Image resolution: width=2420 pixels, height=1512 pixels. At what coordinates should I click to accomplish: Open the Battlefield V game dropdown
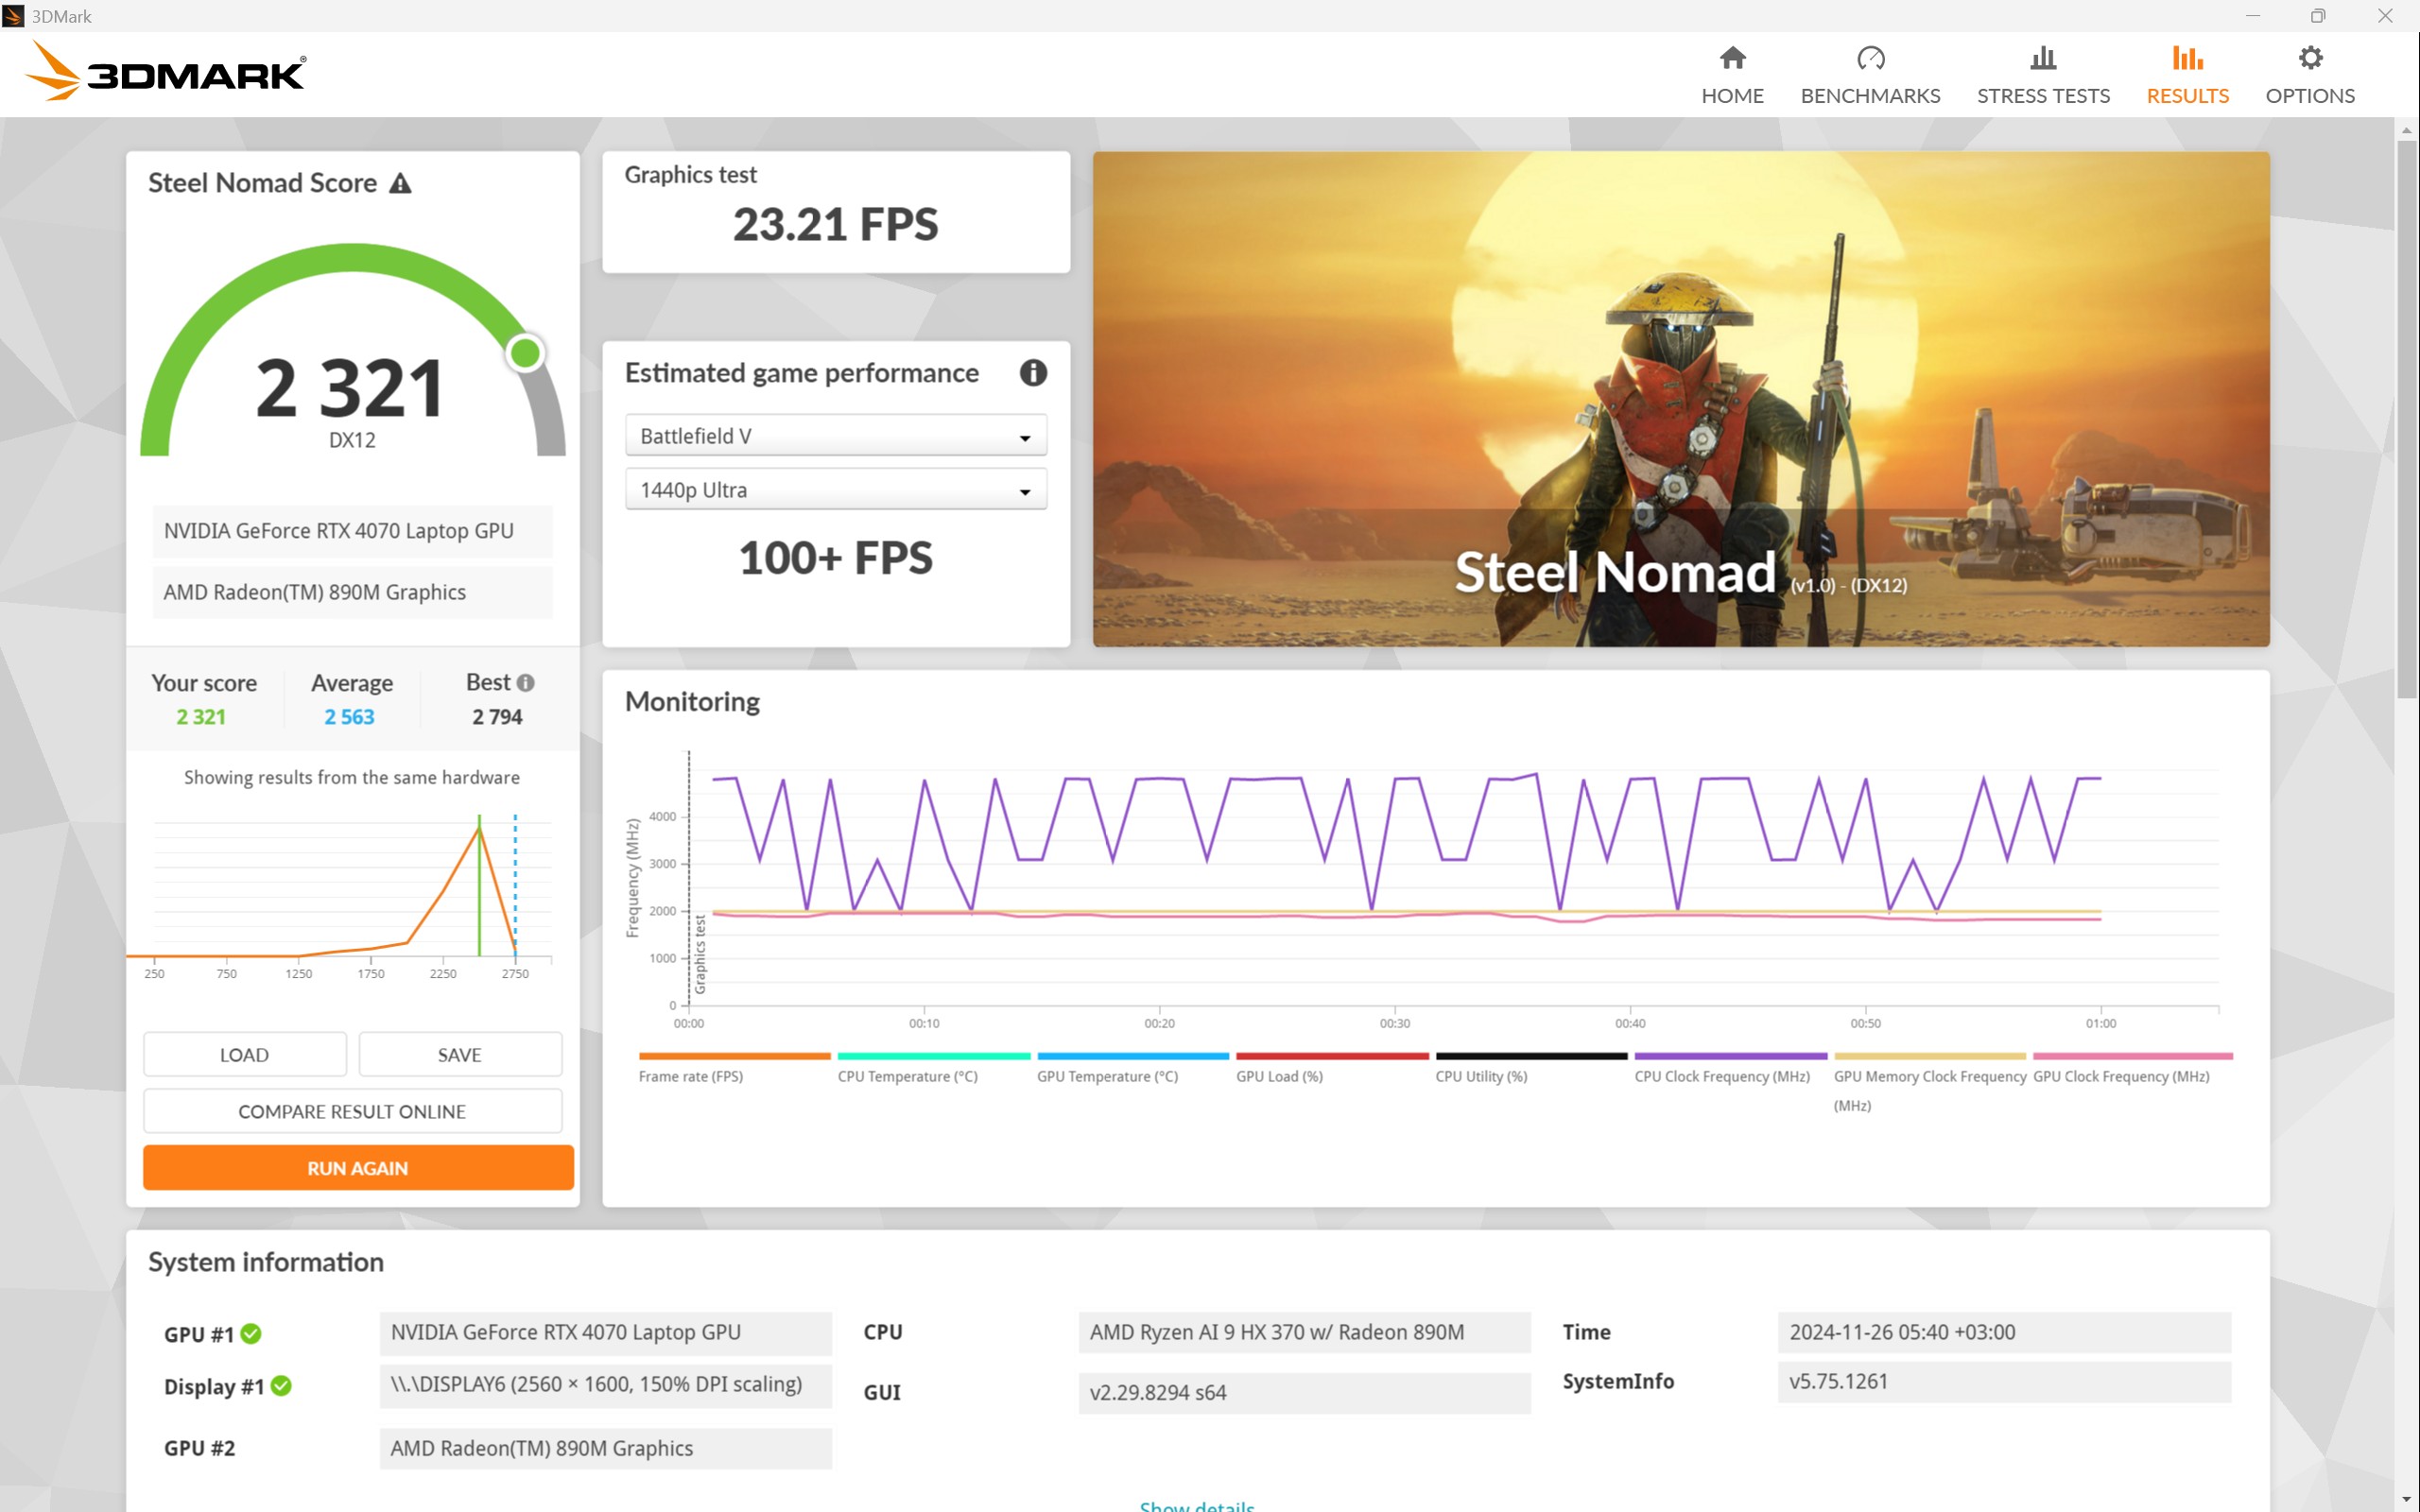coord(836,436)
